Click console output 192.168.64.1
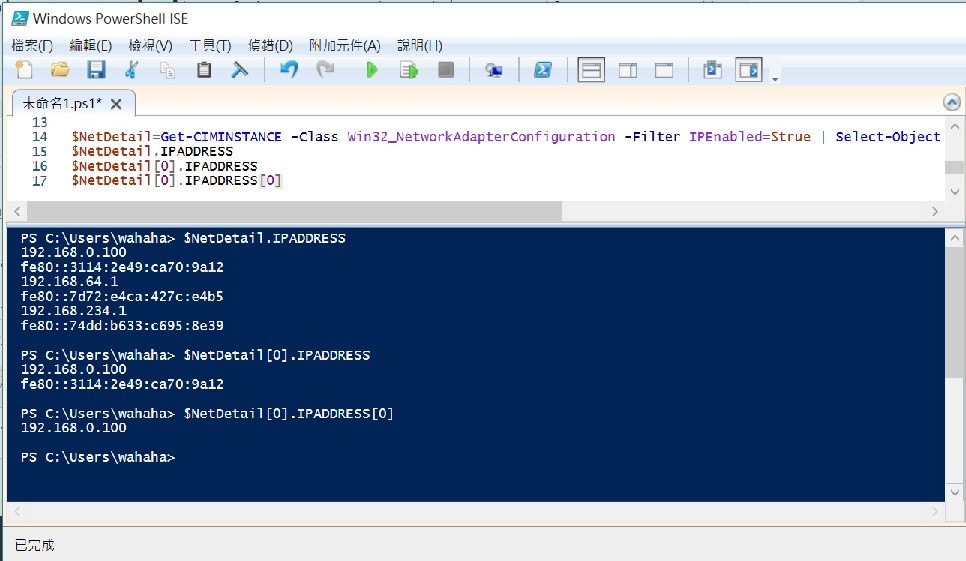 coord(69,281)
